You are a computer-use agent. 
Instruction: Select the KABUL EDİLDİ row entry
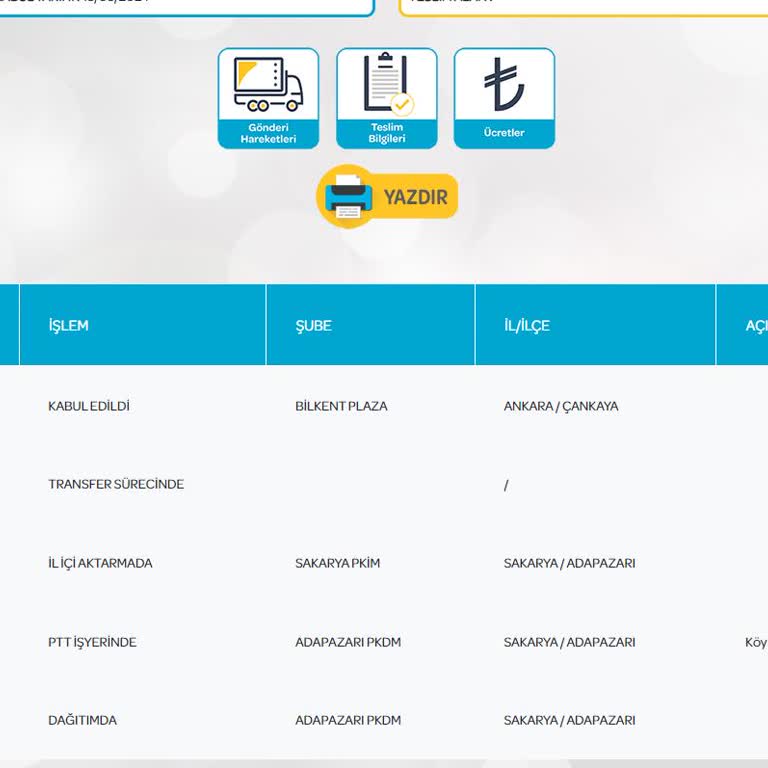(89, 406)
